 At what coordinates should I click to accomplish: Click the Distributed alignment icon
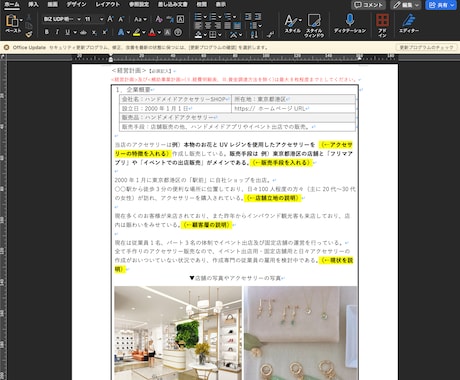pyautogui.click(x=237, y=26)
